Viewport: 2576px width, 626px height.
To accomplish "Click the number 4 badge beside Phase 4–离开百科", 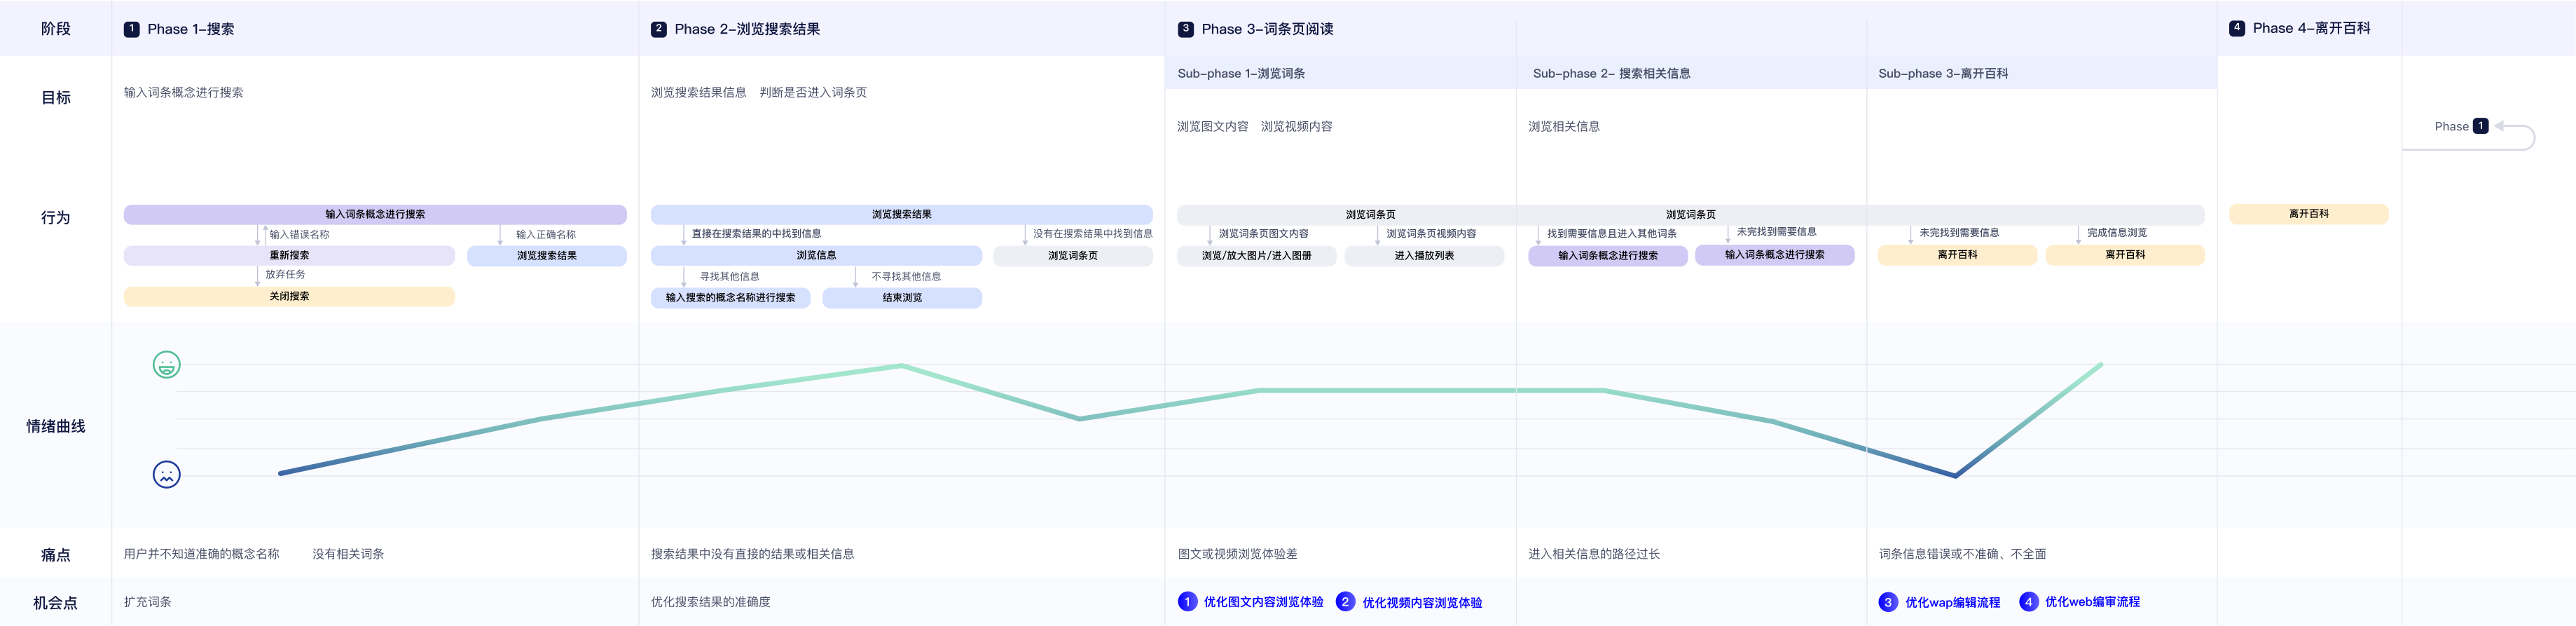I will pos(2236,28).
